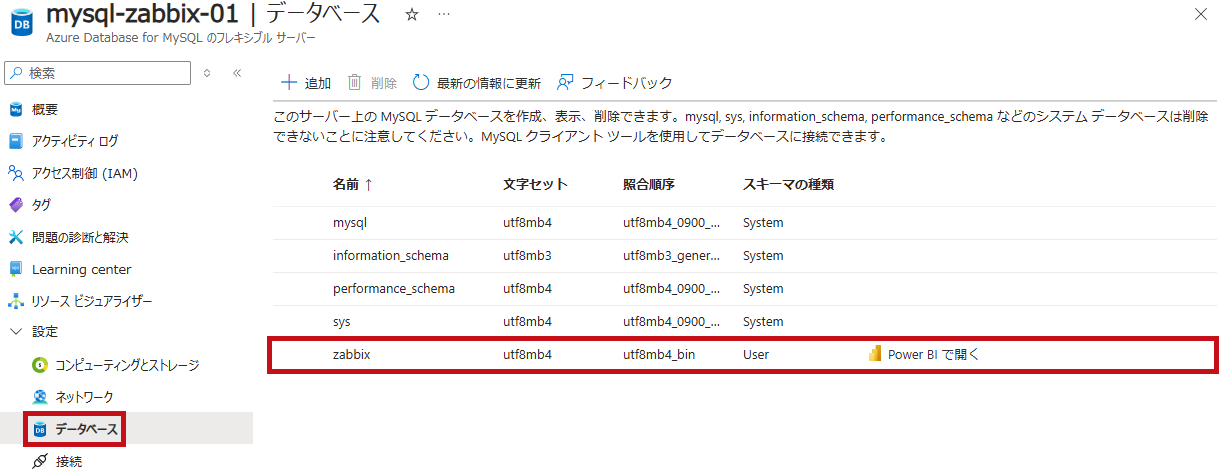Open 概要 overview icon in sidebar

(15, 109)
